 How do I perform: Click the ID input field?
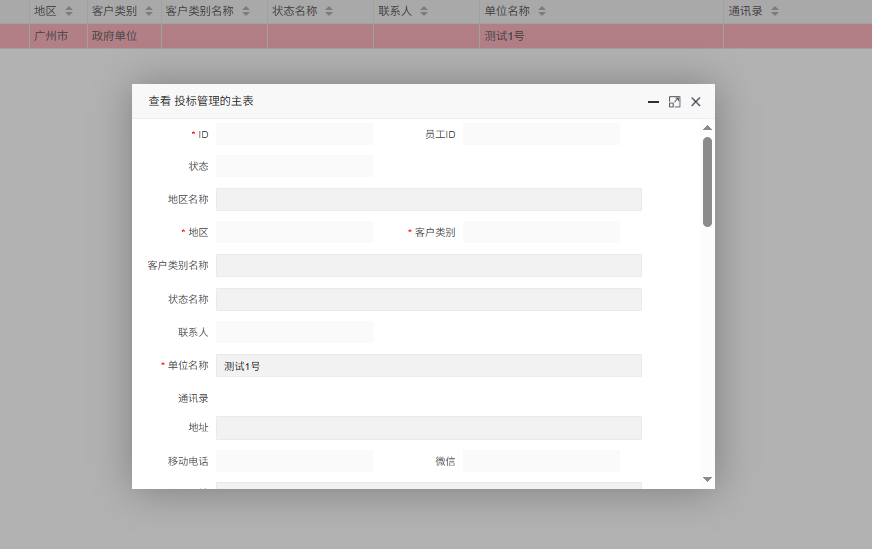click(x=294, y=134)
